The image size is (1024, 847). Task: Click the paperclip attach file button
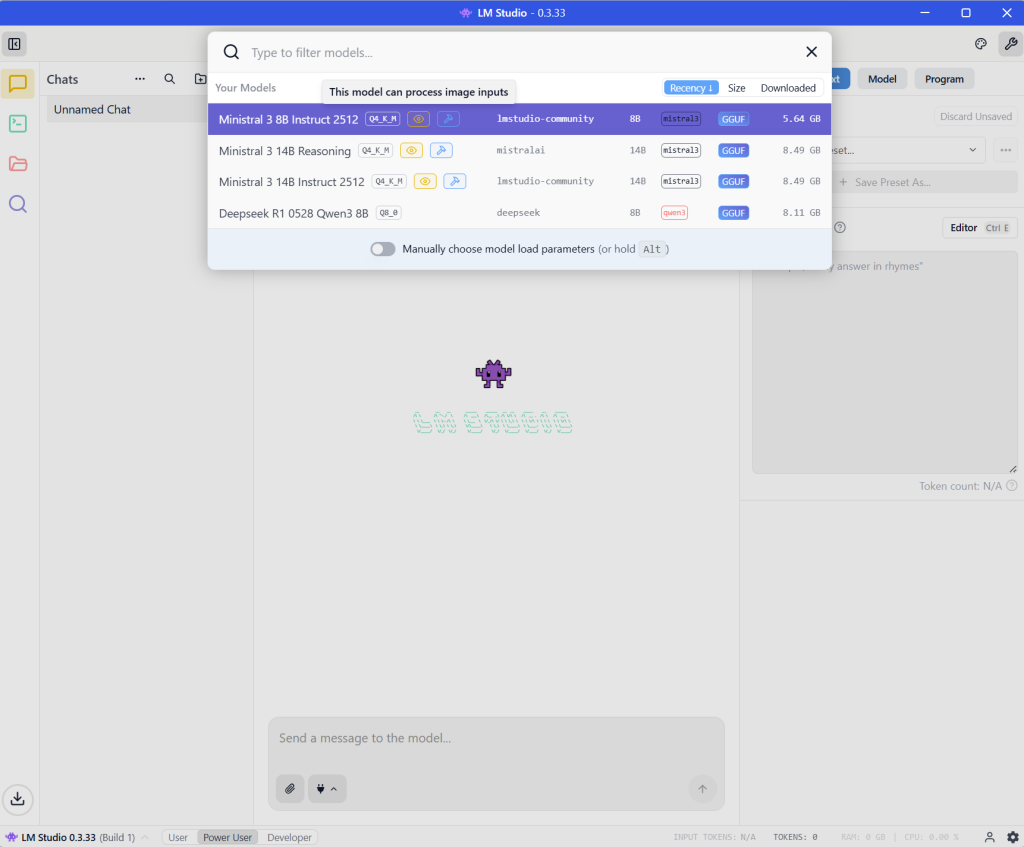pos(290,789)
